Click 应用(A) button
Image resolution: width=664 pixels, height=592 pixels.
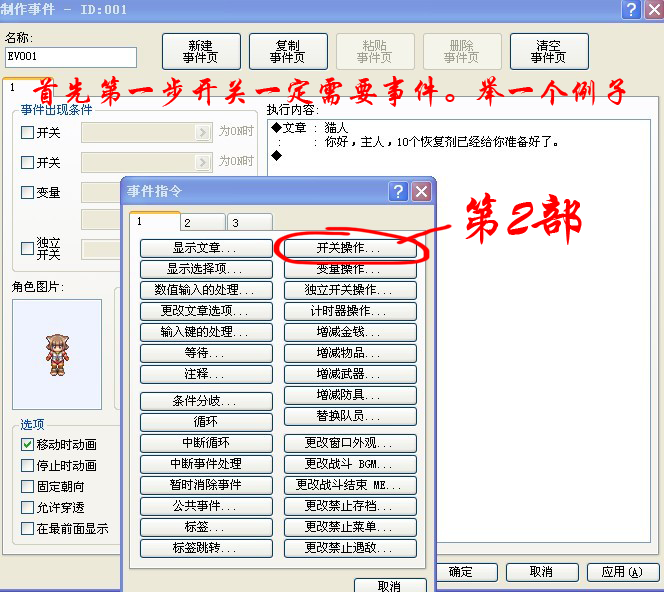tap(623, 572)
